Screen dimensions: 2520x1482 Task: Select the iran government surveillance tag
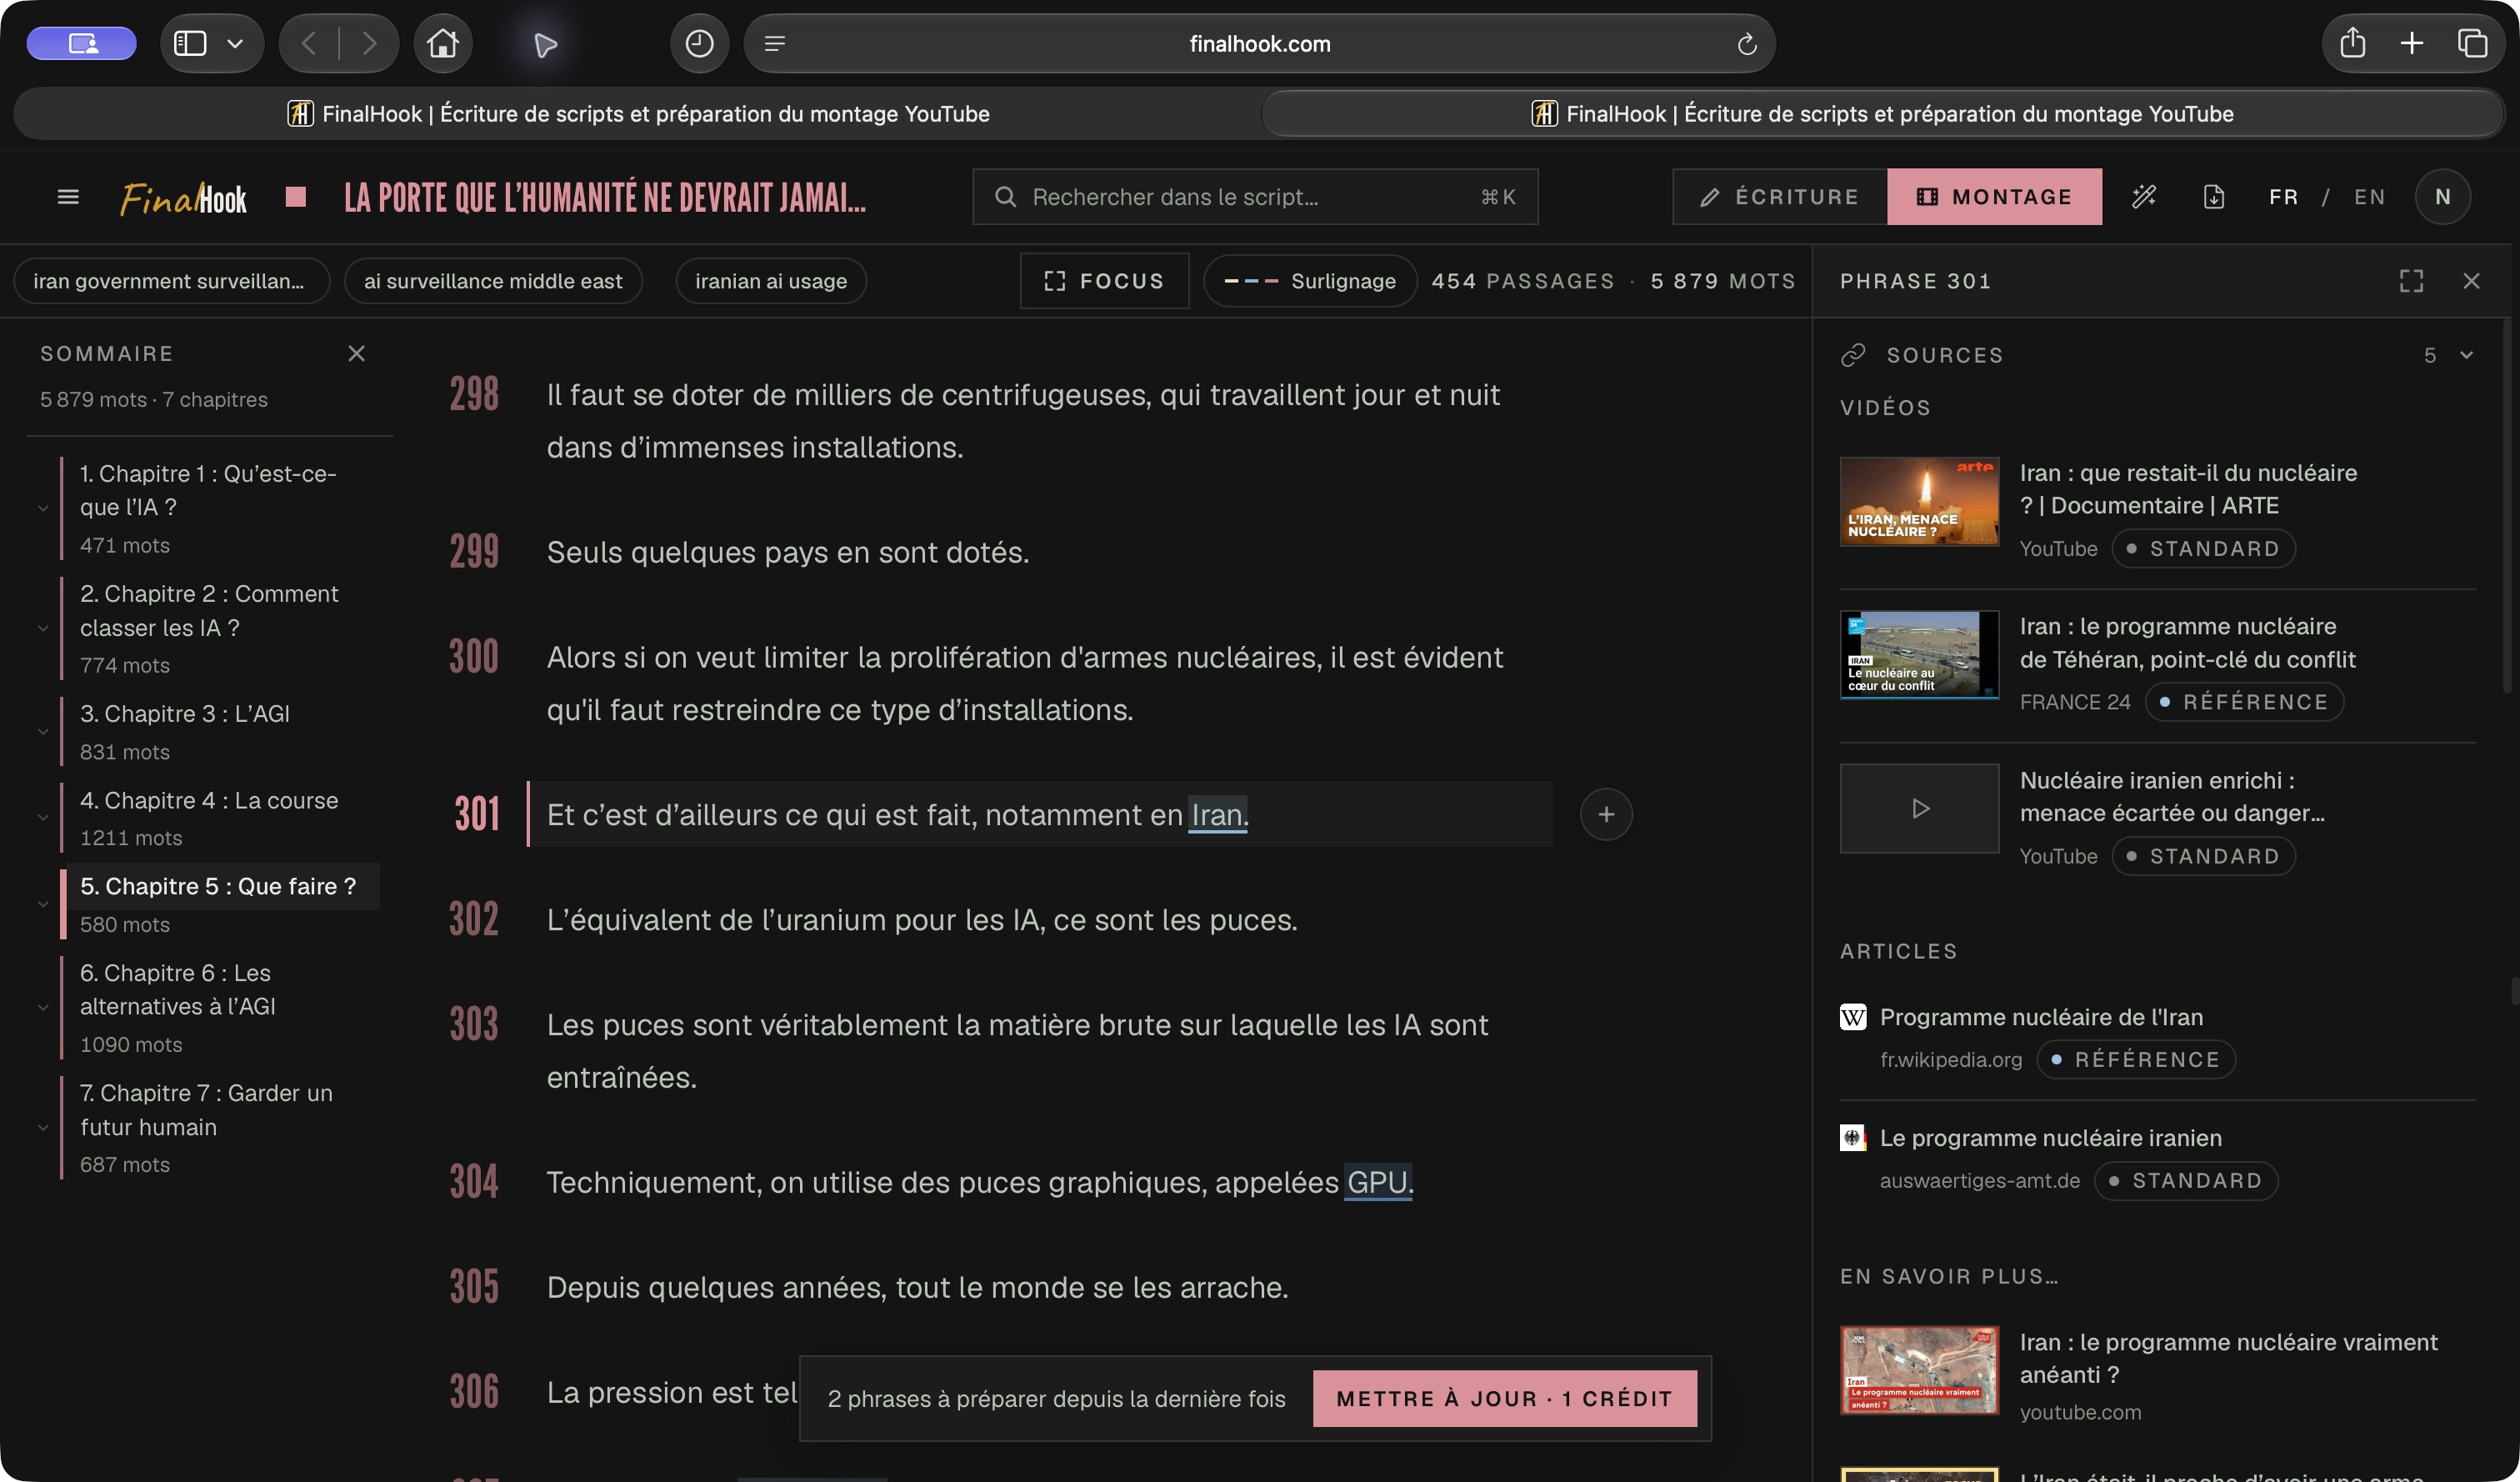pyautogui.click(x=171, y=281)
